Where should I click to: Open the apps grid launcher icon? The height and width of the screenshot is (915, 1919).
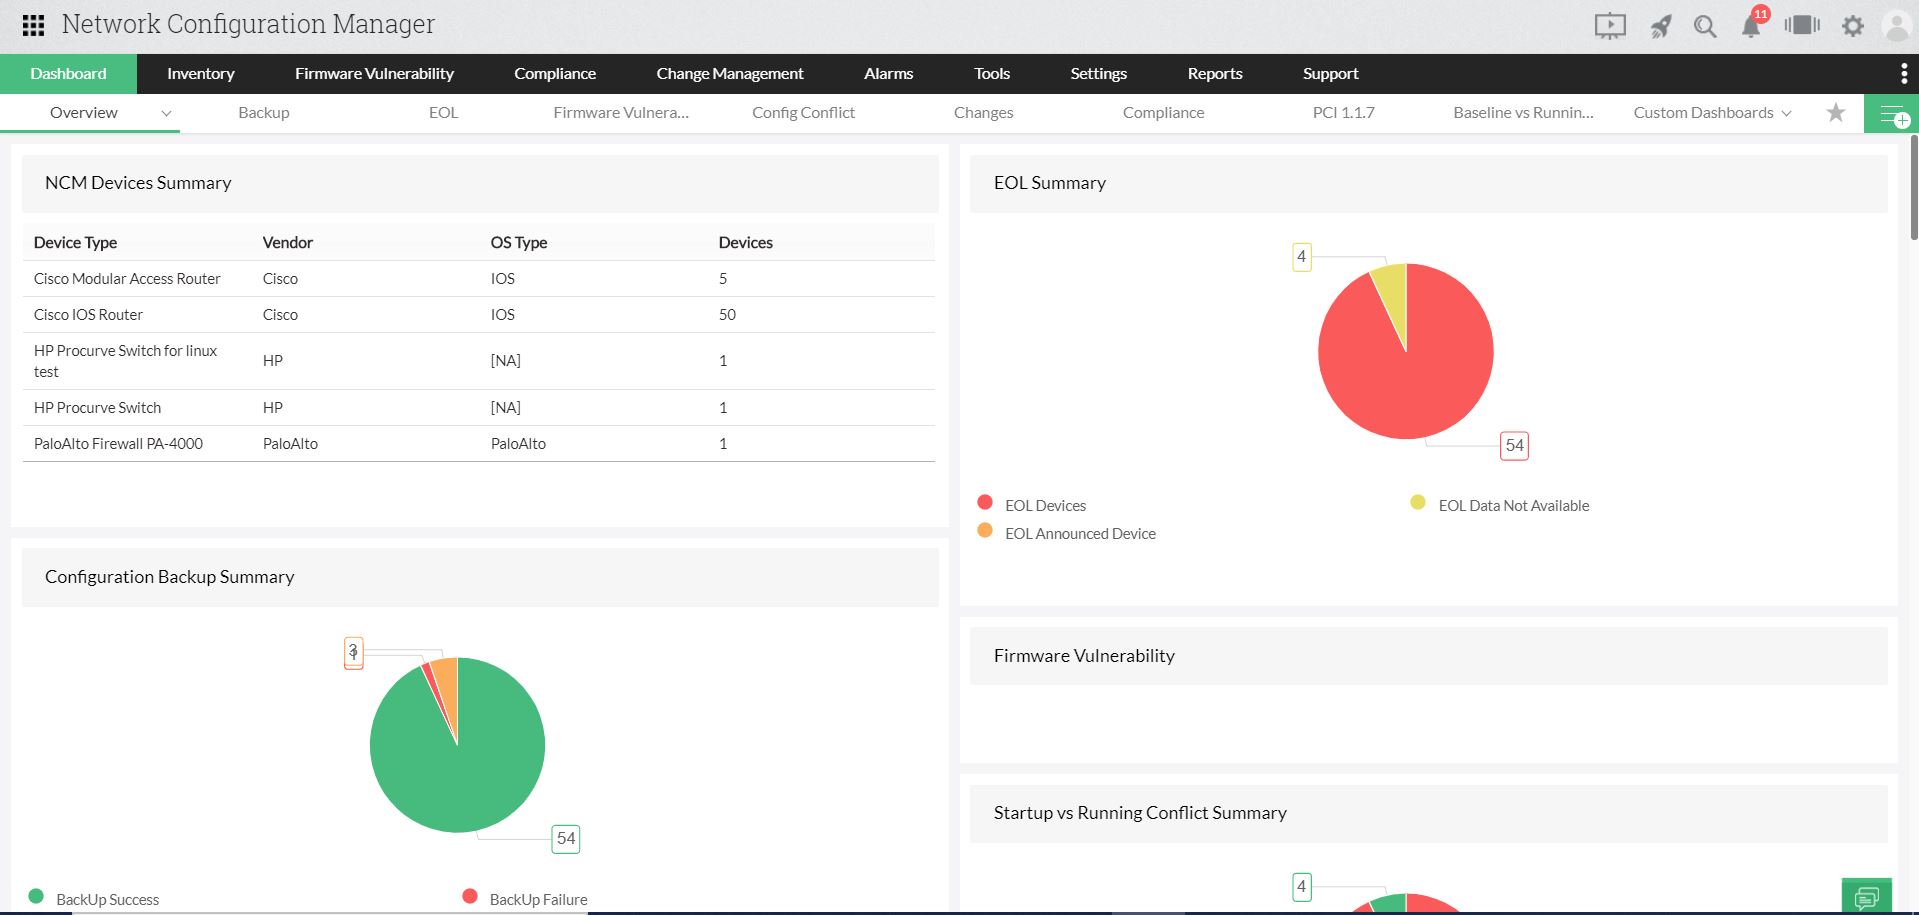[33, 25]
